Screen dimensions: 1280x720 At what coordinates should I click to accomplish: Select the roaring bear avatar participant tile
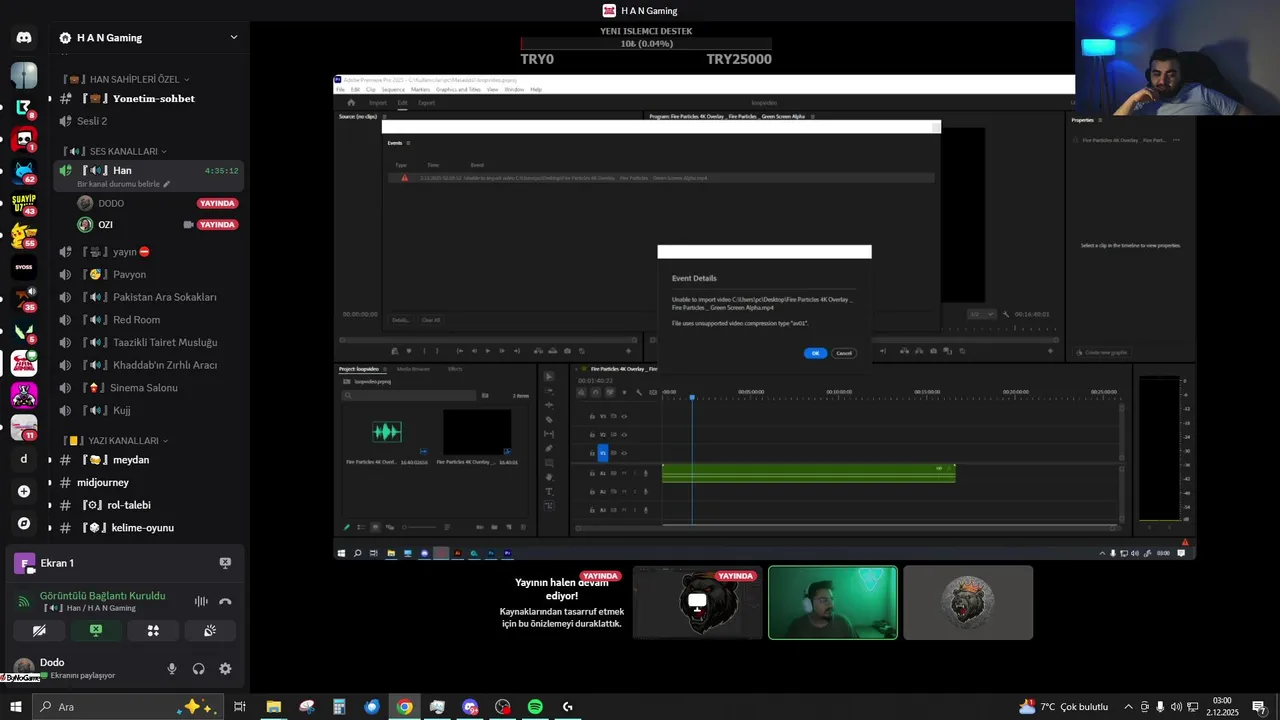coord(968,603)
